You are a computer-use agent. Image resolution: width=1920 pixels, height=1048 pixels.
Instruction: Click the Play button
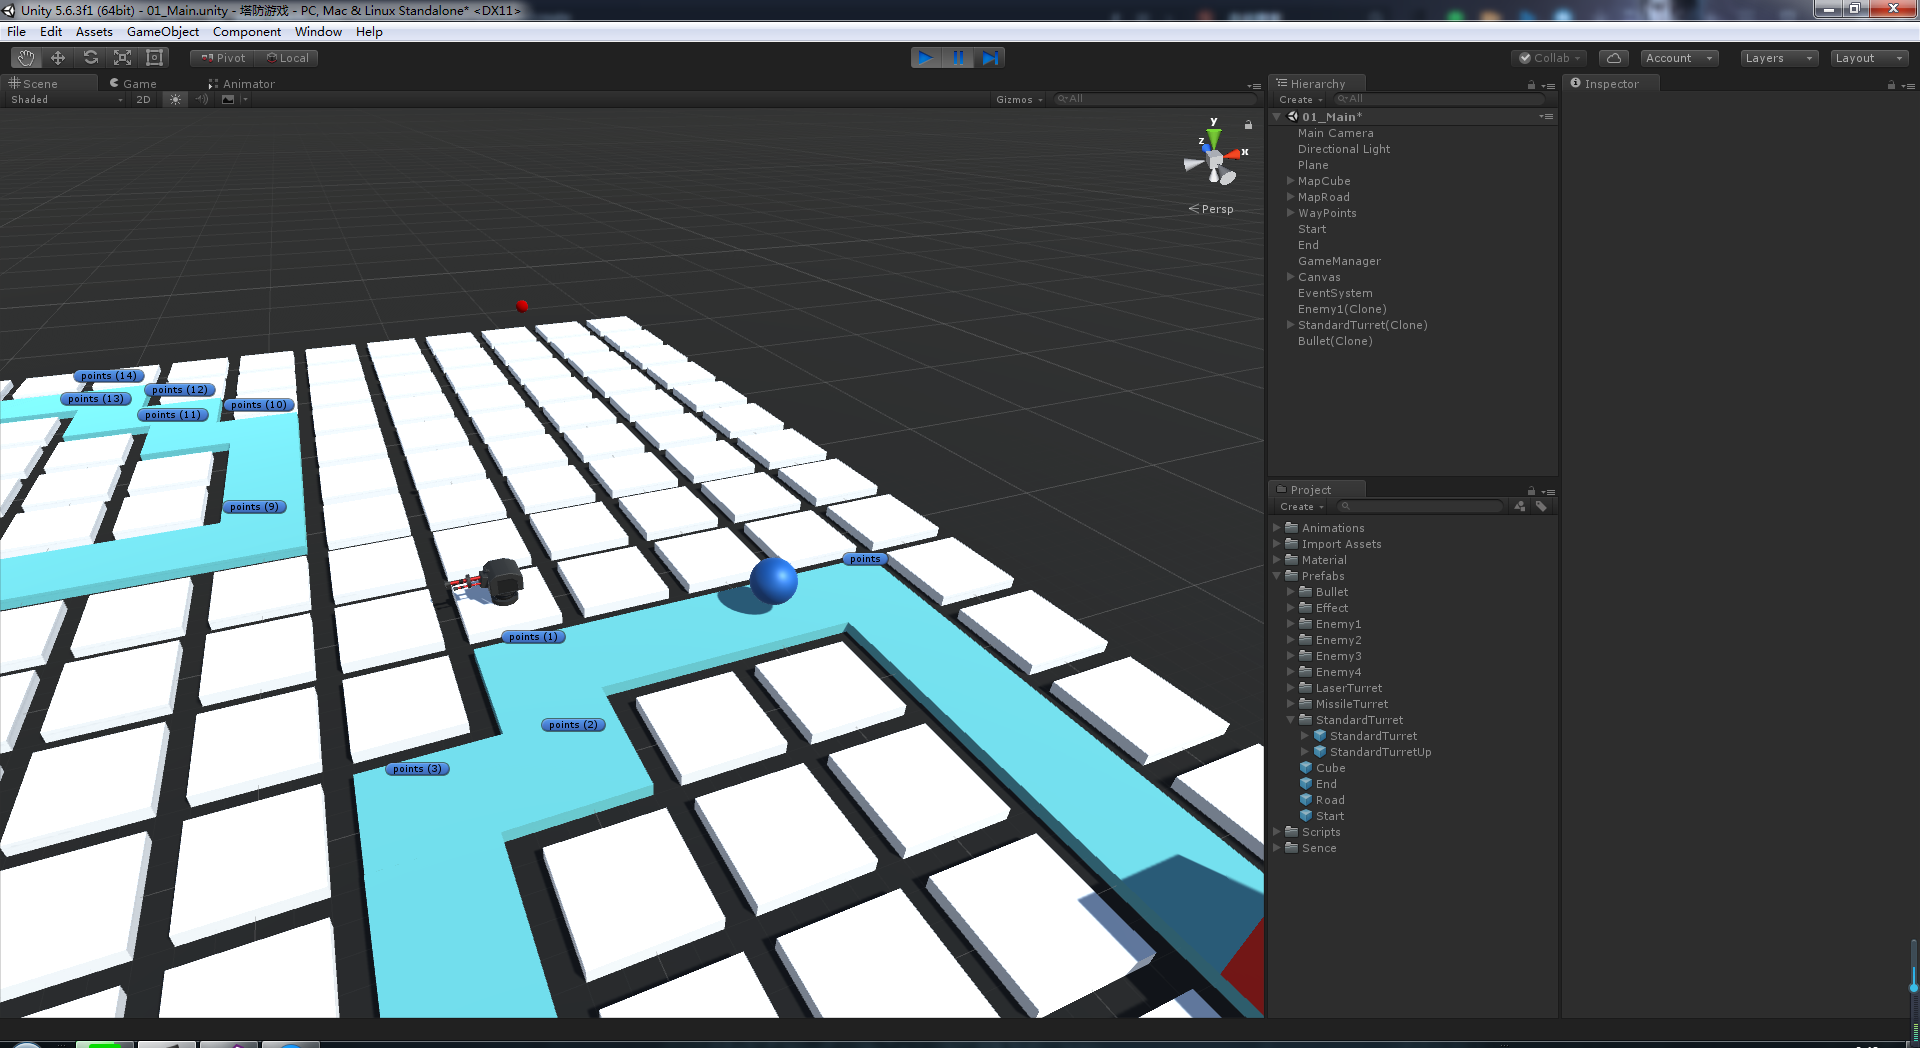(x=926, y=58)
